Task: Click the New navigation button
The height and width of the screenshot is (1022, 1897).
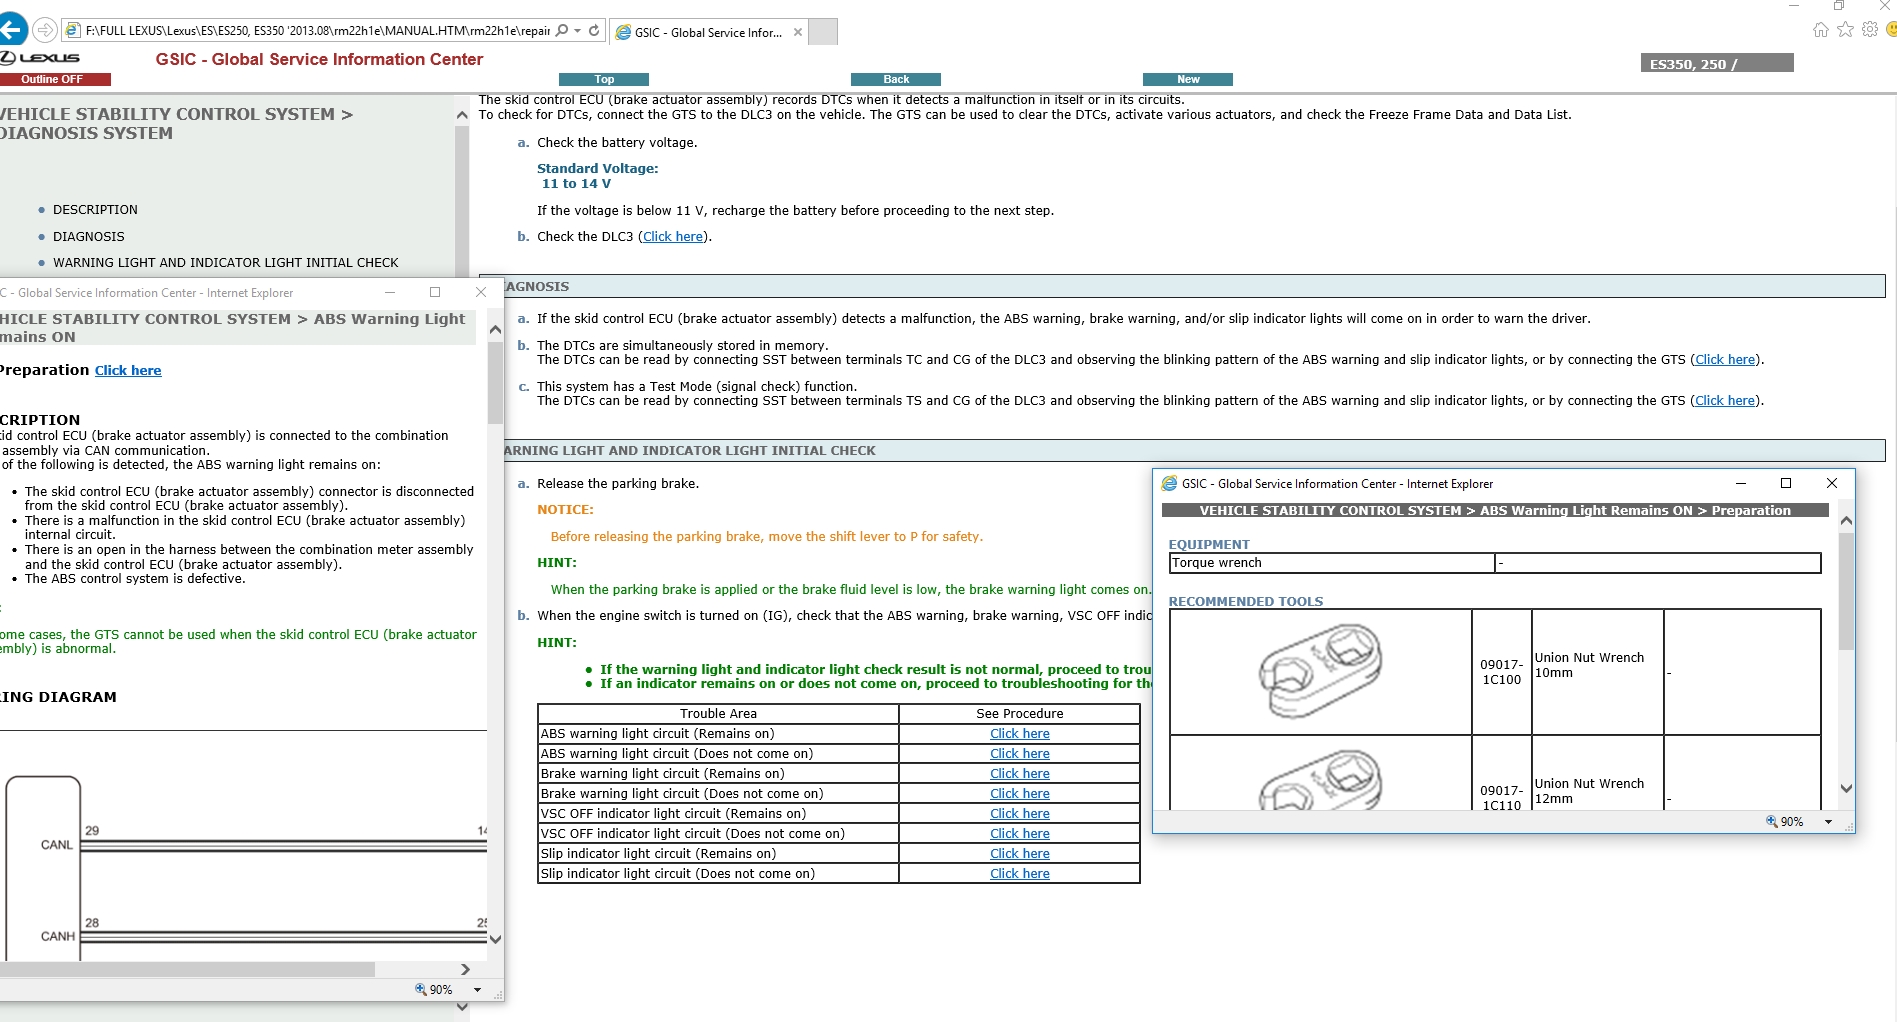Action: click(x=1188, y=79)
